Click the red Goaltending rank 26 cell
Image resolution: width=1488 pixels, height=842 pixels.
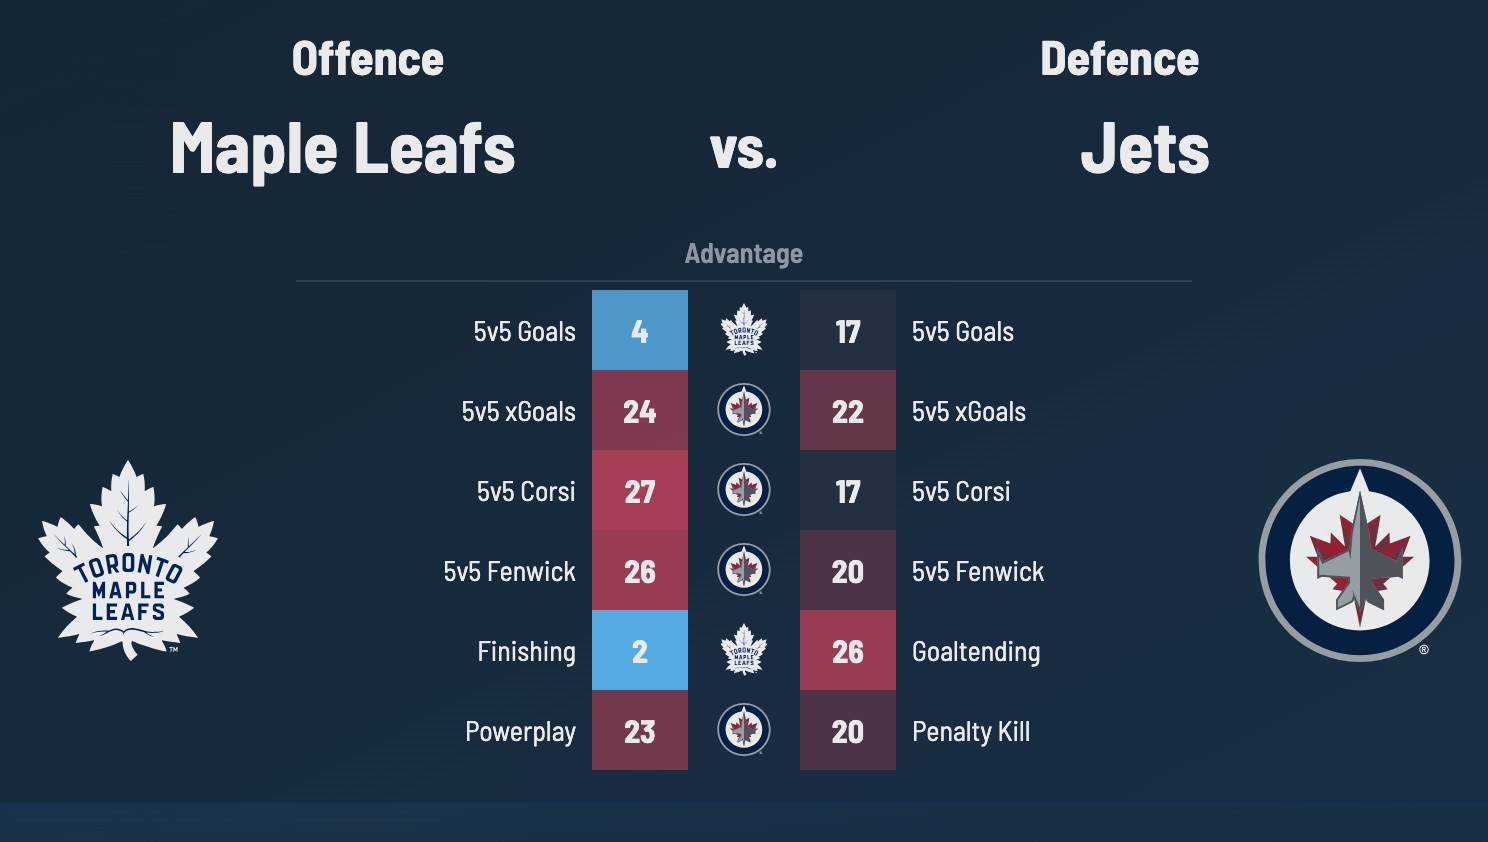click(x=848, y=650)
